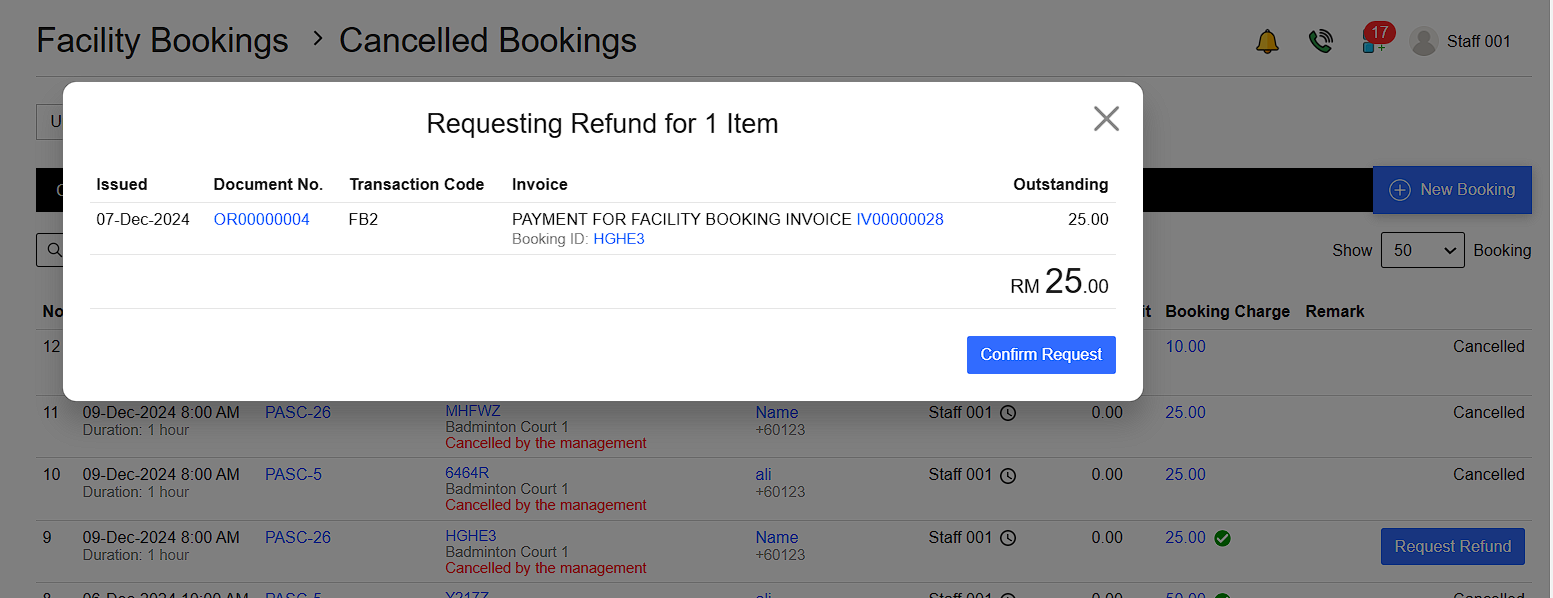Open PASC-5 unit link in row 10

(293, 475)
